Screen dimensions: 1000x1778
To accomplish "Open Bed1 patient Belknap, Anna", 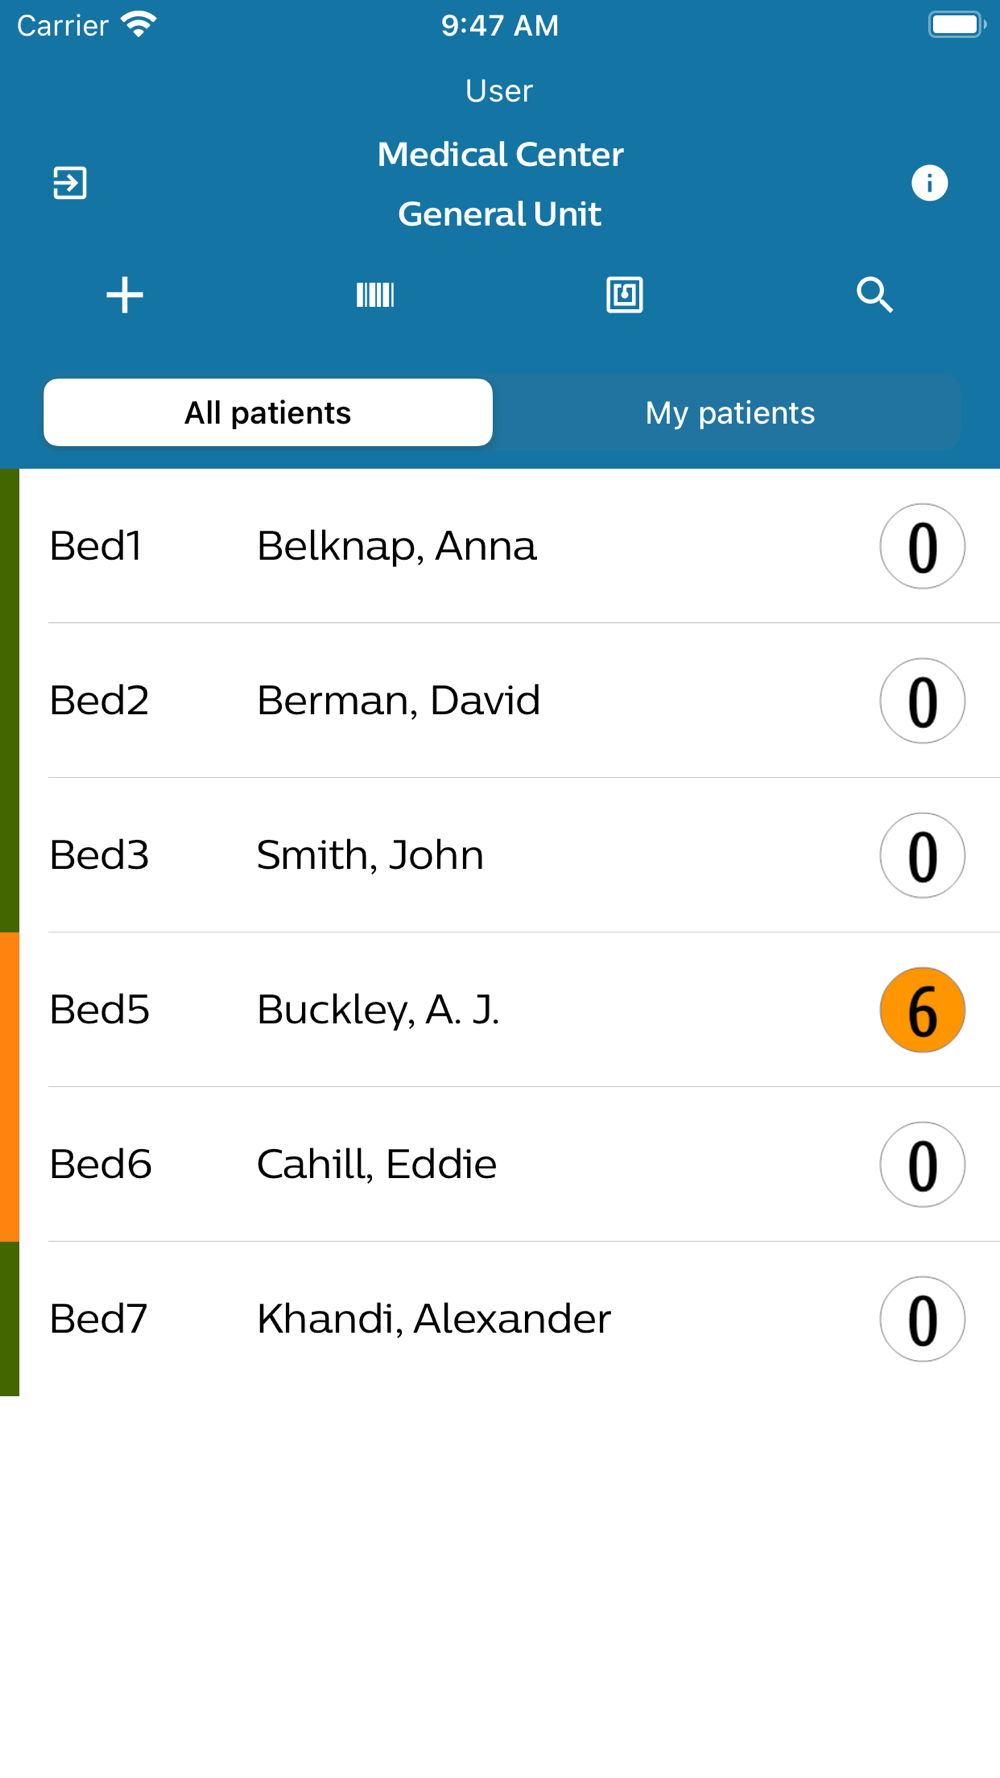I will pyautogui.click(x=396, y=546).
